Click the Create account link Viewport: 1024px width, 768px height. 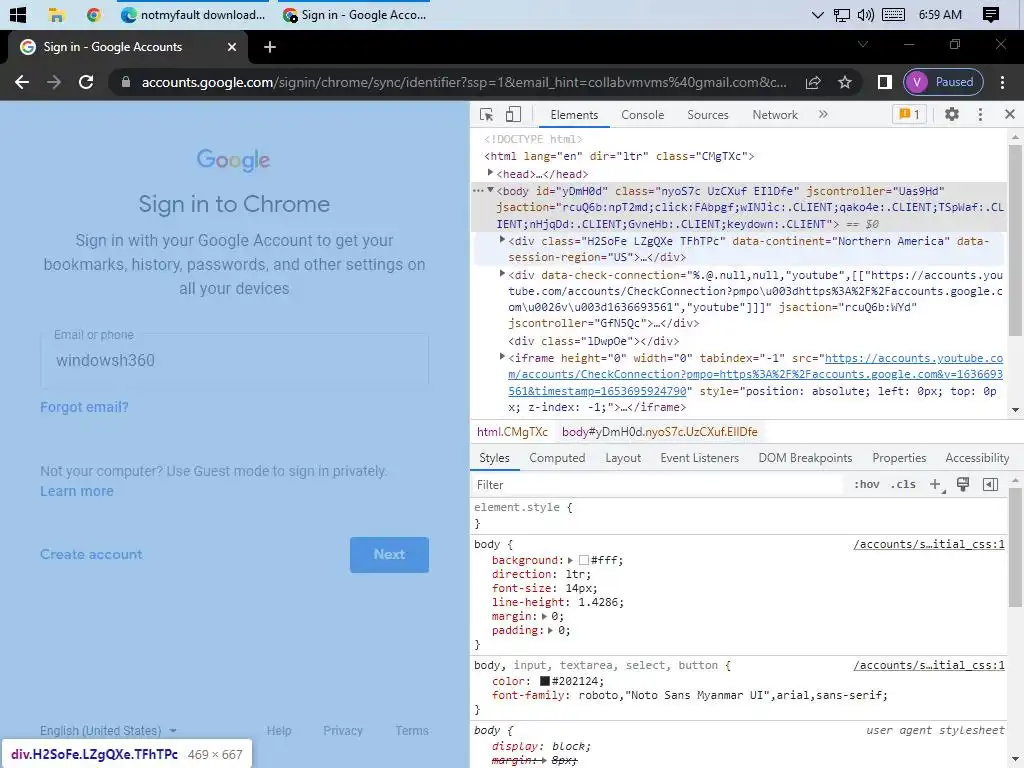click(91, 554)
